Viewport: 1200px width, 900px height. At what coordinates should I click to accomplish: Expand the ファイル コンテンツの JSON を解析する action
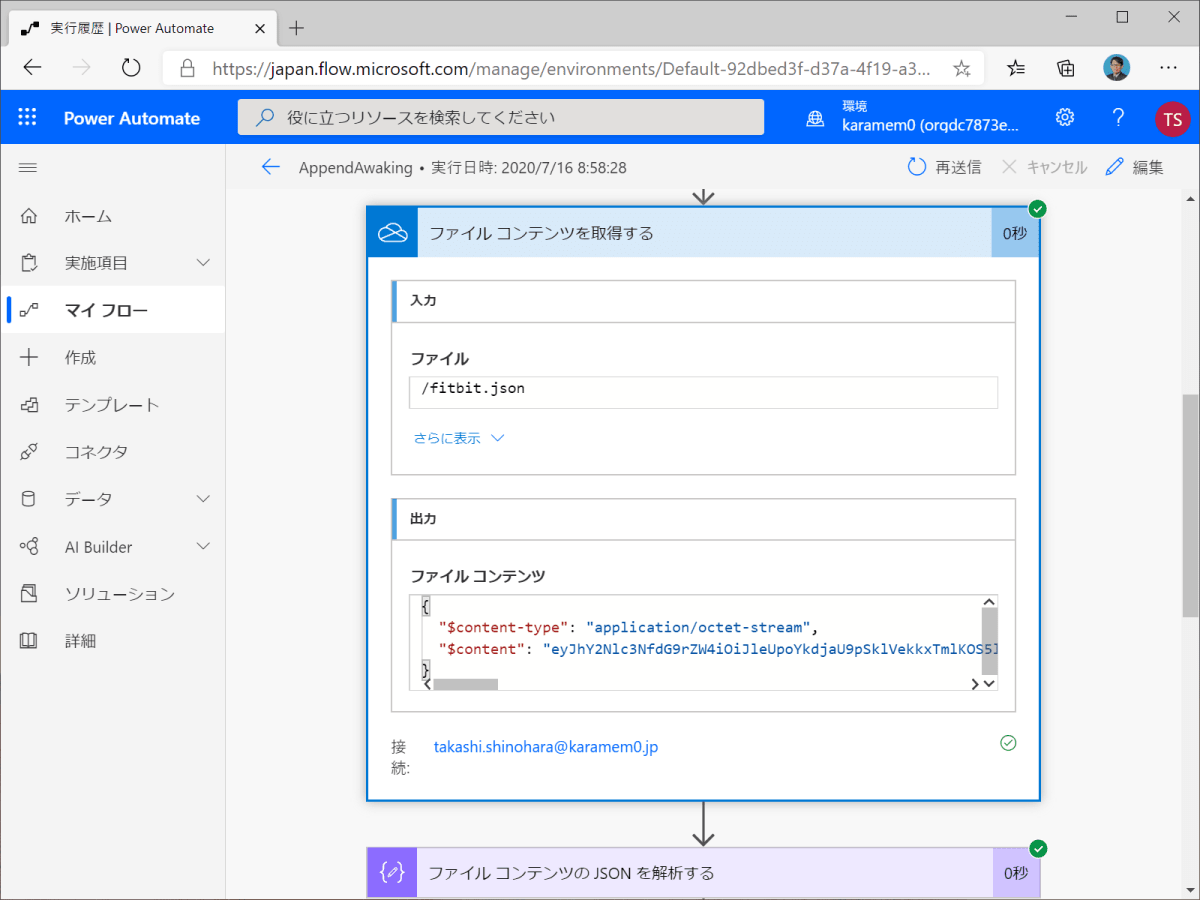[x=703, y=873]
